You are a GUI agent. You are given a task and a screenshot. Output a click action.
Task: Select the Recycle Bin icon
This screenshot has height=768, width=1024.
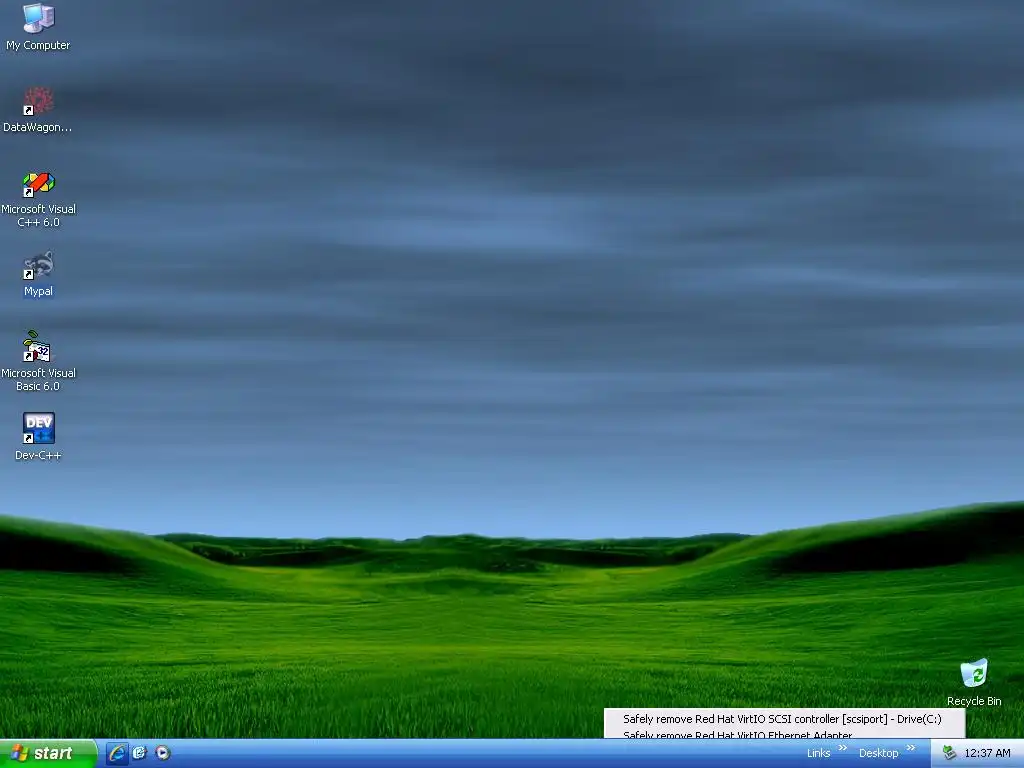click(x=974, y=682)
